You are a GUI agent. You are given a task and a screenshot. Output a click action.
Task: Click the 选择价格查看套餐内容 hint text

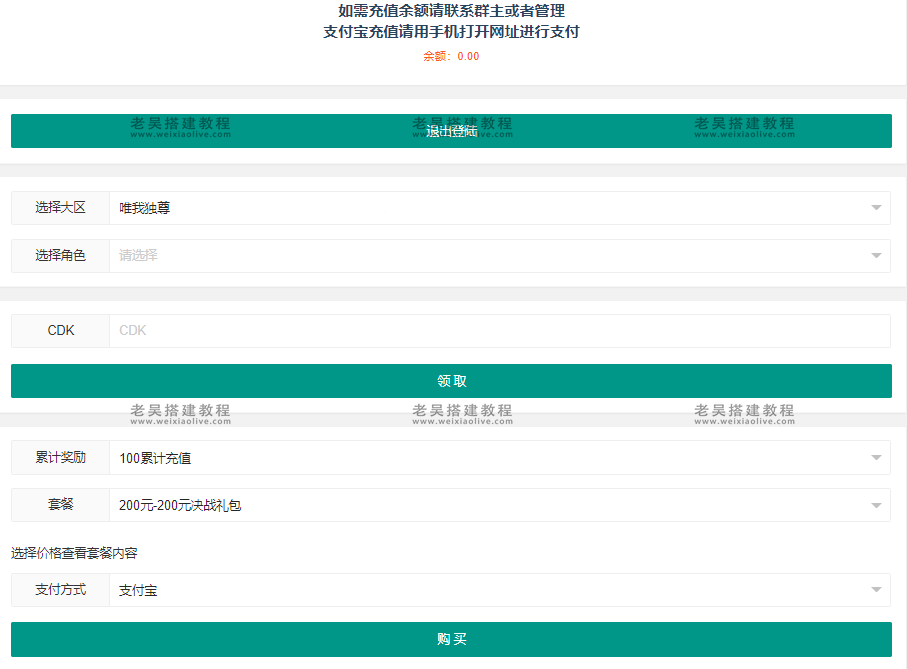pyautogui.click(x=76, y=552)
